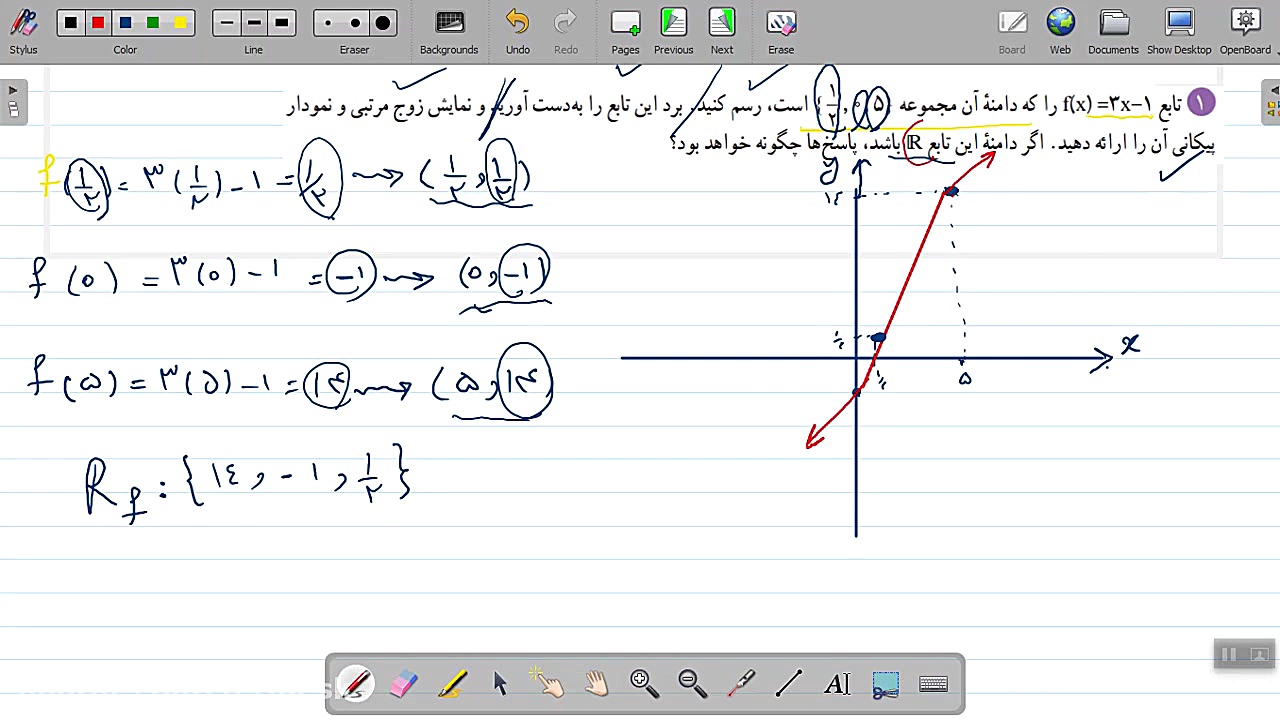The width and height of the screenshot is (1280, 720).
Task: Open the Documents manager
Action: pos(1113,31)
